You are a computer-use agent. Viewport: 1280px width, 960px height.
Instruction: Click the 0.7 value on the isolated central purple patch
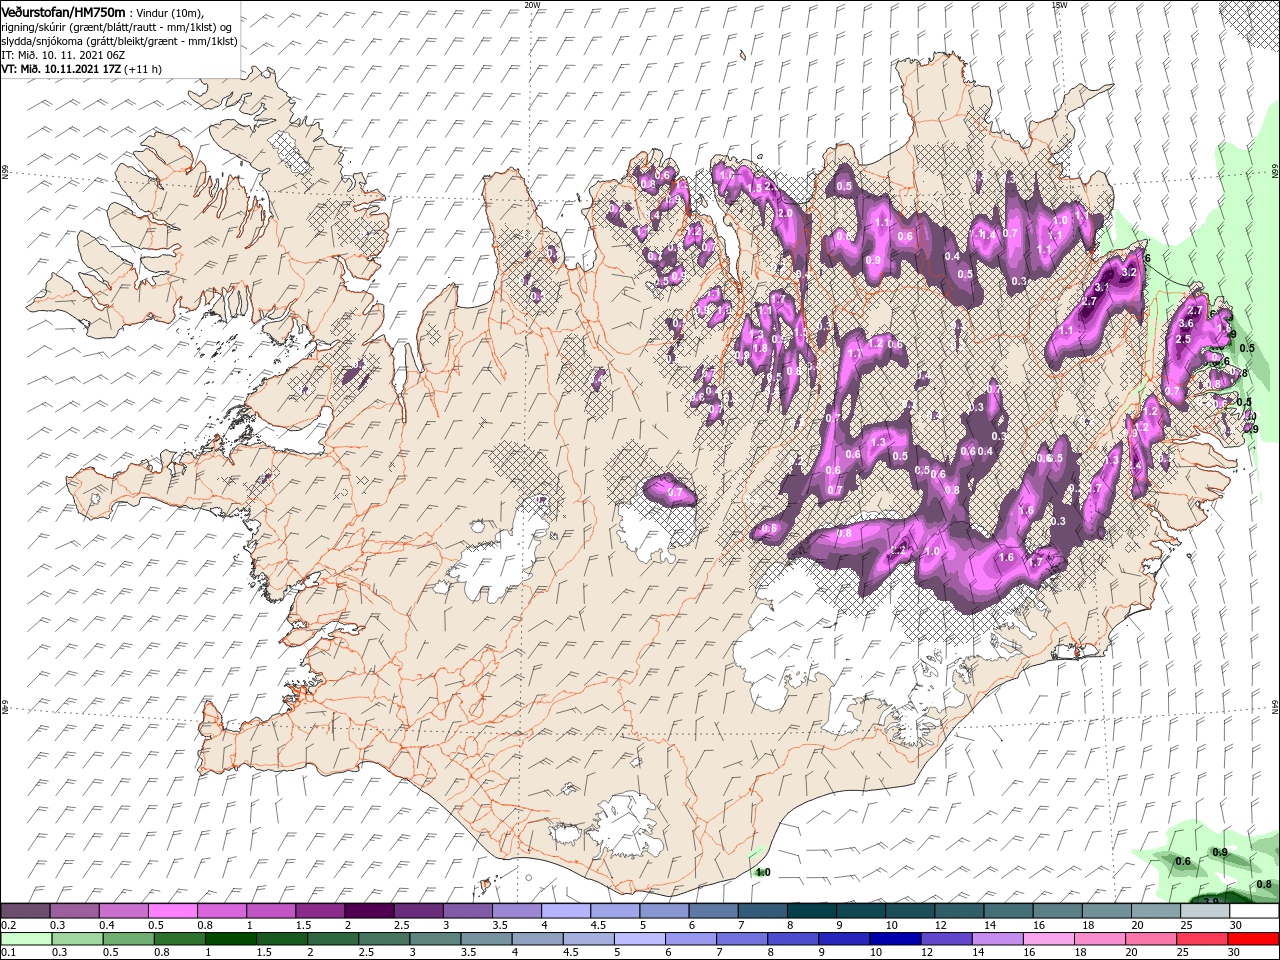point(674,493)
